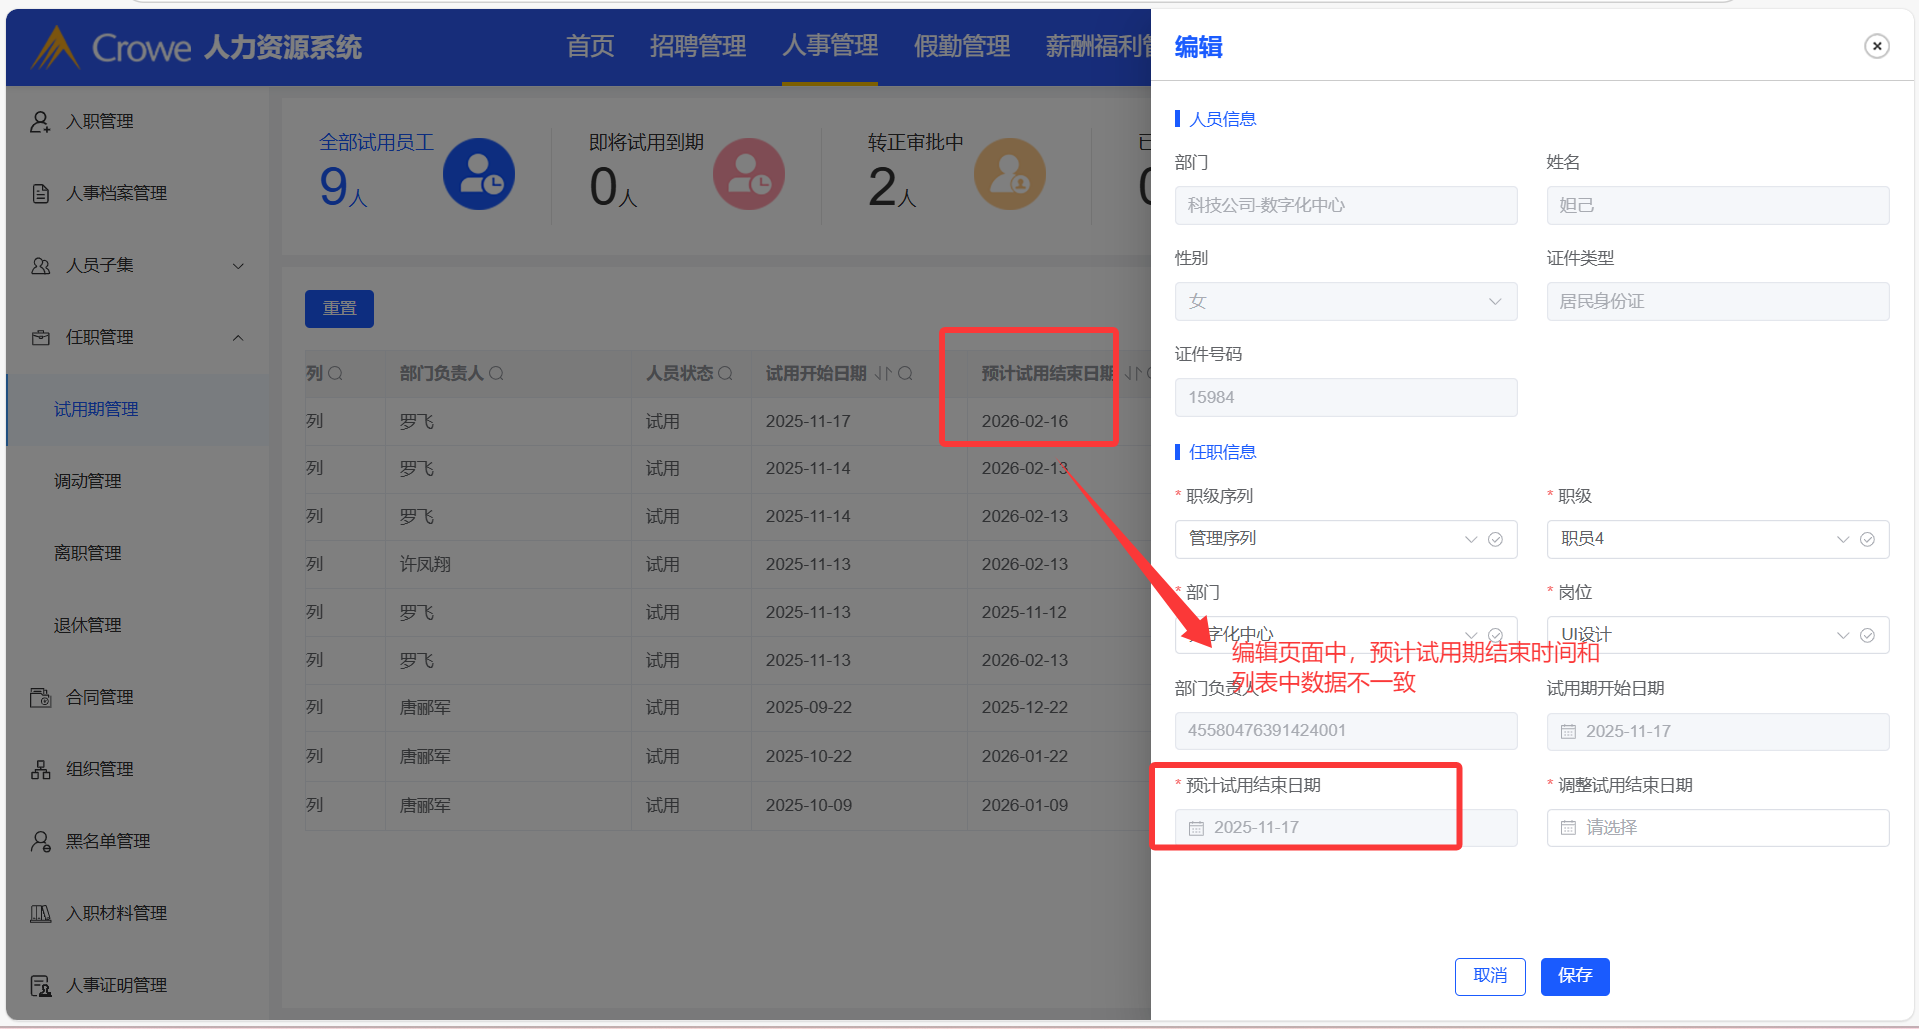Screen dimensions: 1919x1029
Task: Click the 科技公司-数字化中心 department field
Action: tap(1346, 206)
